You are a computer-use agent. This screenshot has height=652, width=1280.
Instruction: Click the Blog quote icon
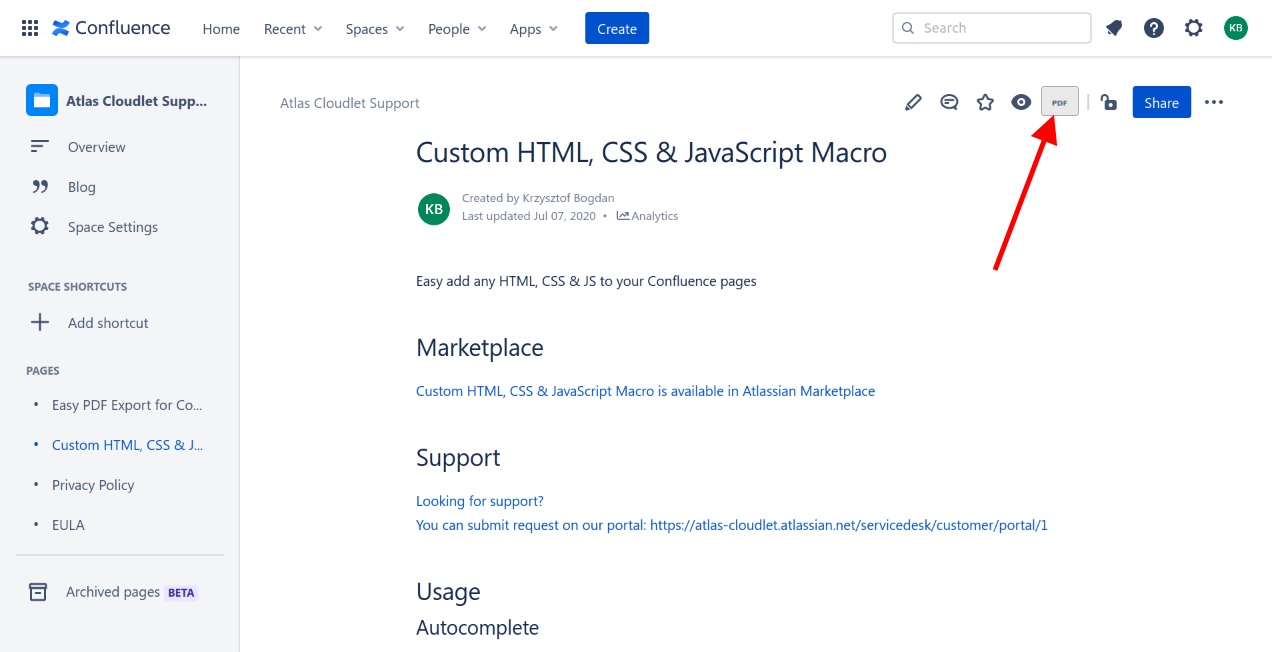pos(40,187)
